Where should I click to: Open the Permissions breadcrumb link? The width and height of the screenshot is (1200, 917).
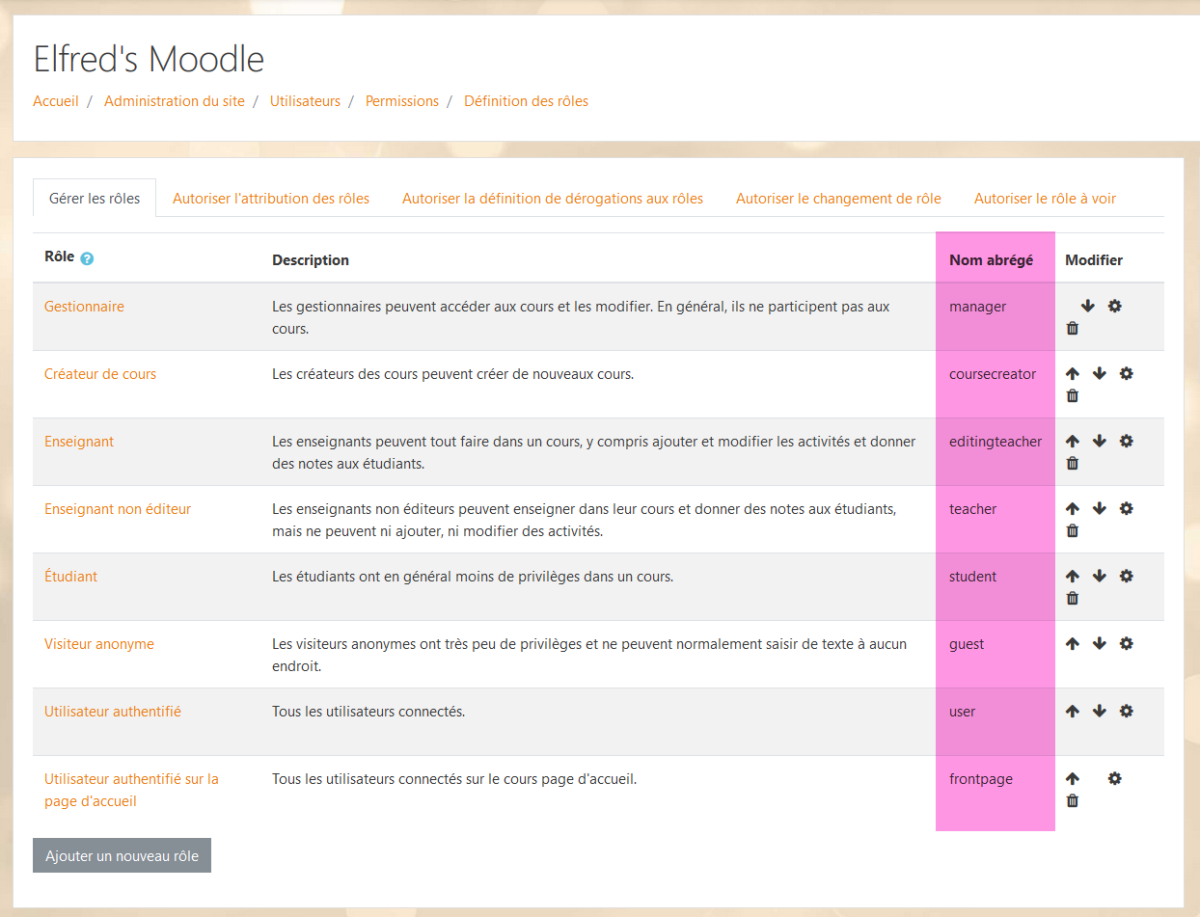coord(402,101)
